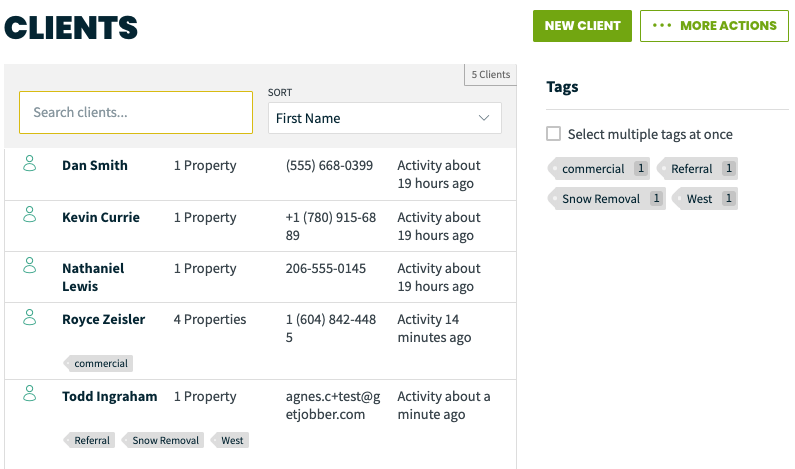Image resolution: width=795 pixels, height=469 pixels.
Task: Filter by the Referral tag in Tags panel
Action: (x=697, y=169)
